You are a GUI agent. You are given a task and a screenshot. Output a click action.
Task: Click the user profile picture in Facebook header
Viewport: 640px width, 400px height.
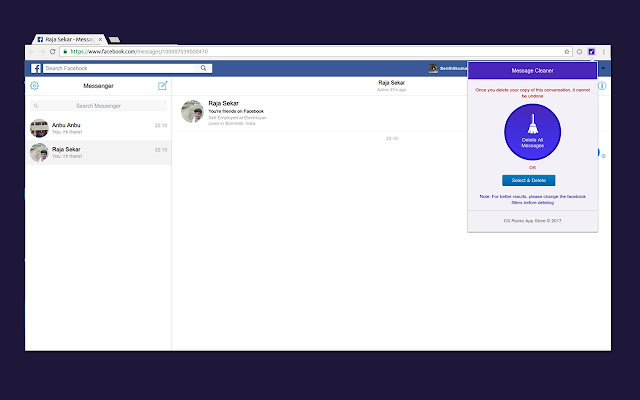pyautogui.click(x=433, y=68)
